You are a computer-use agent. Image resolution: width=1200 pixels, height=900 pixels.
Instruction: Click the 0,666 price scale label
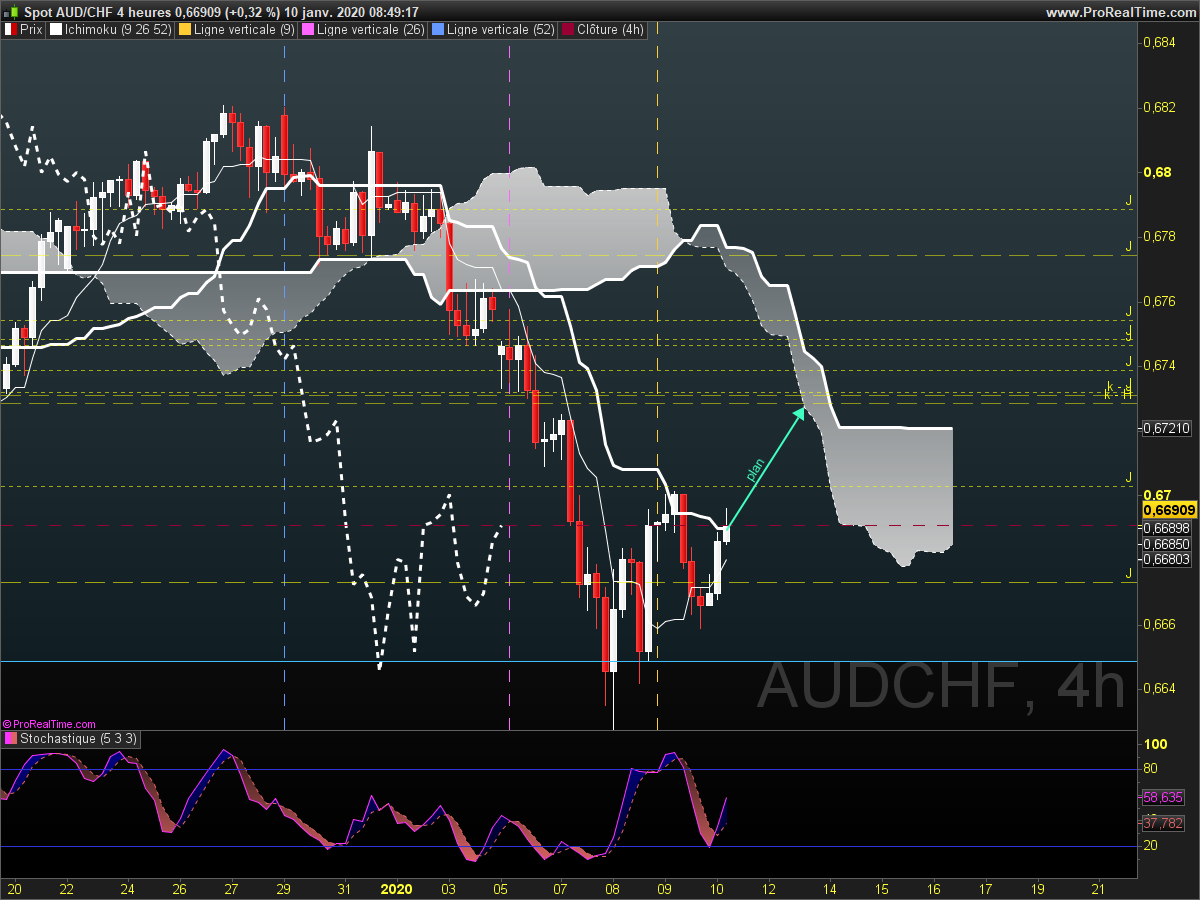(x=1159, y=624)
